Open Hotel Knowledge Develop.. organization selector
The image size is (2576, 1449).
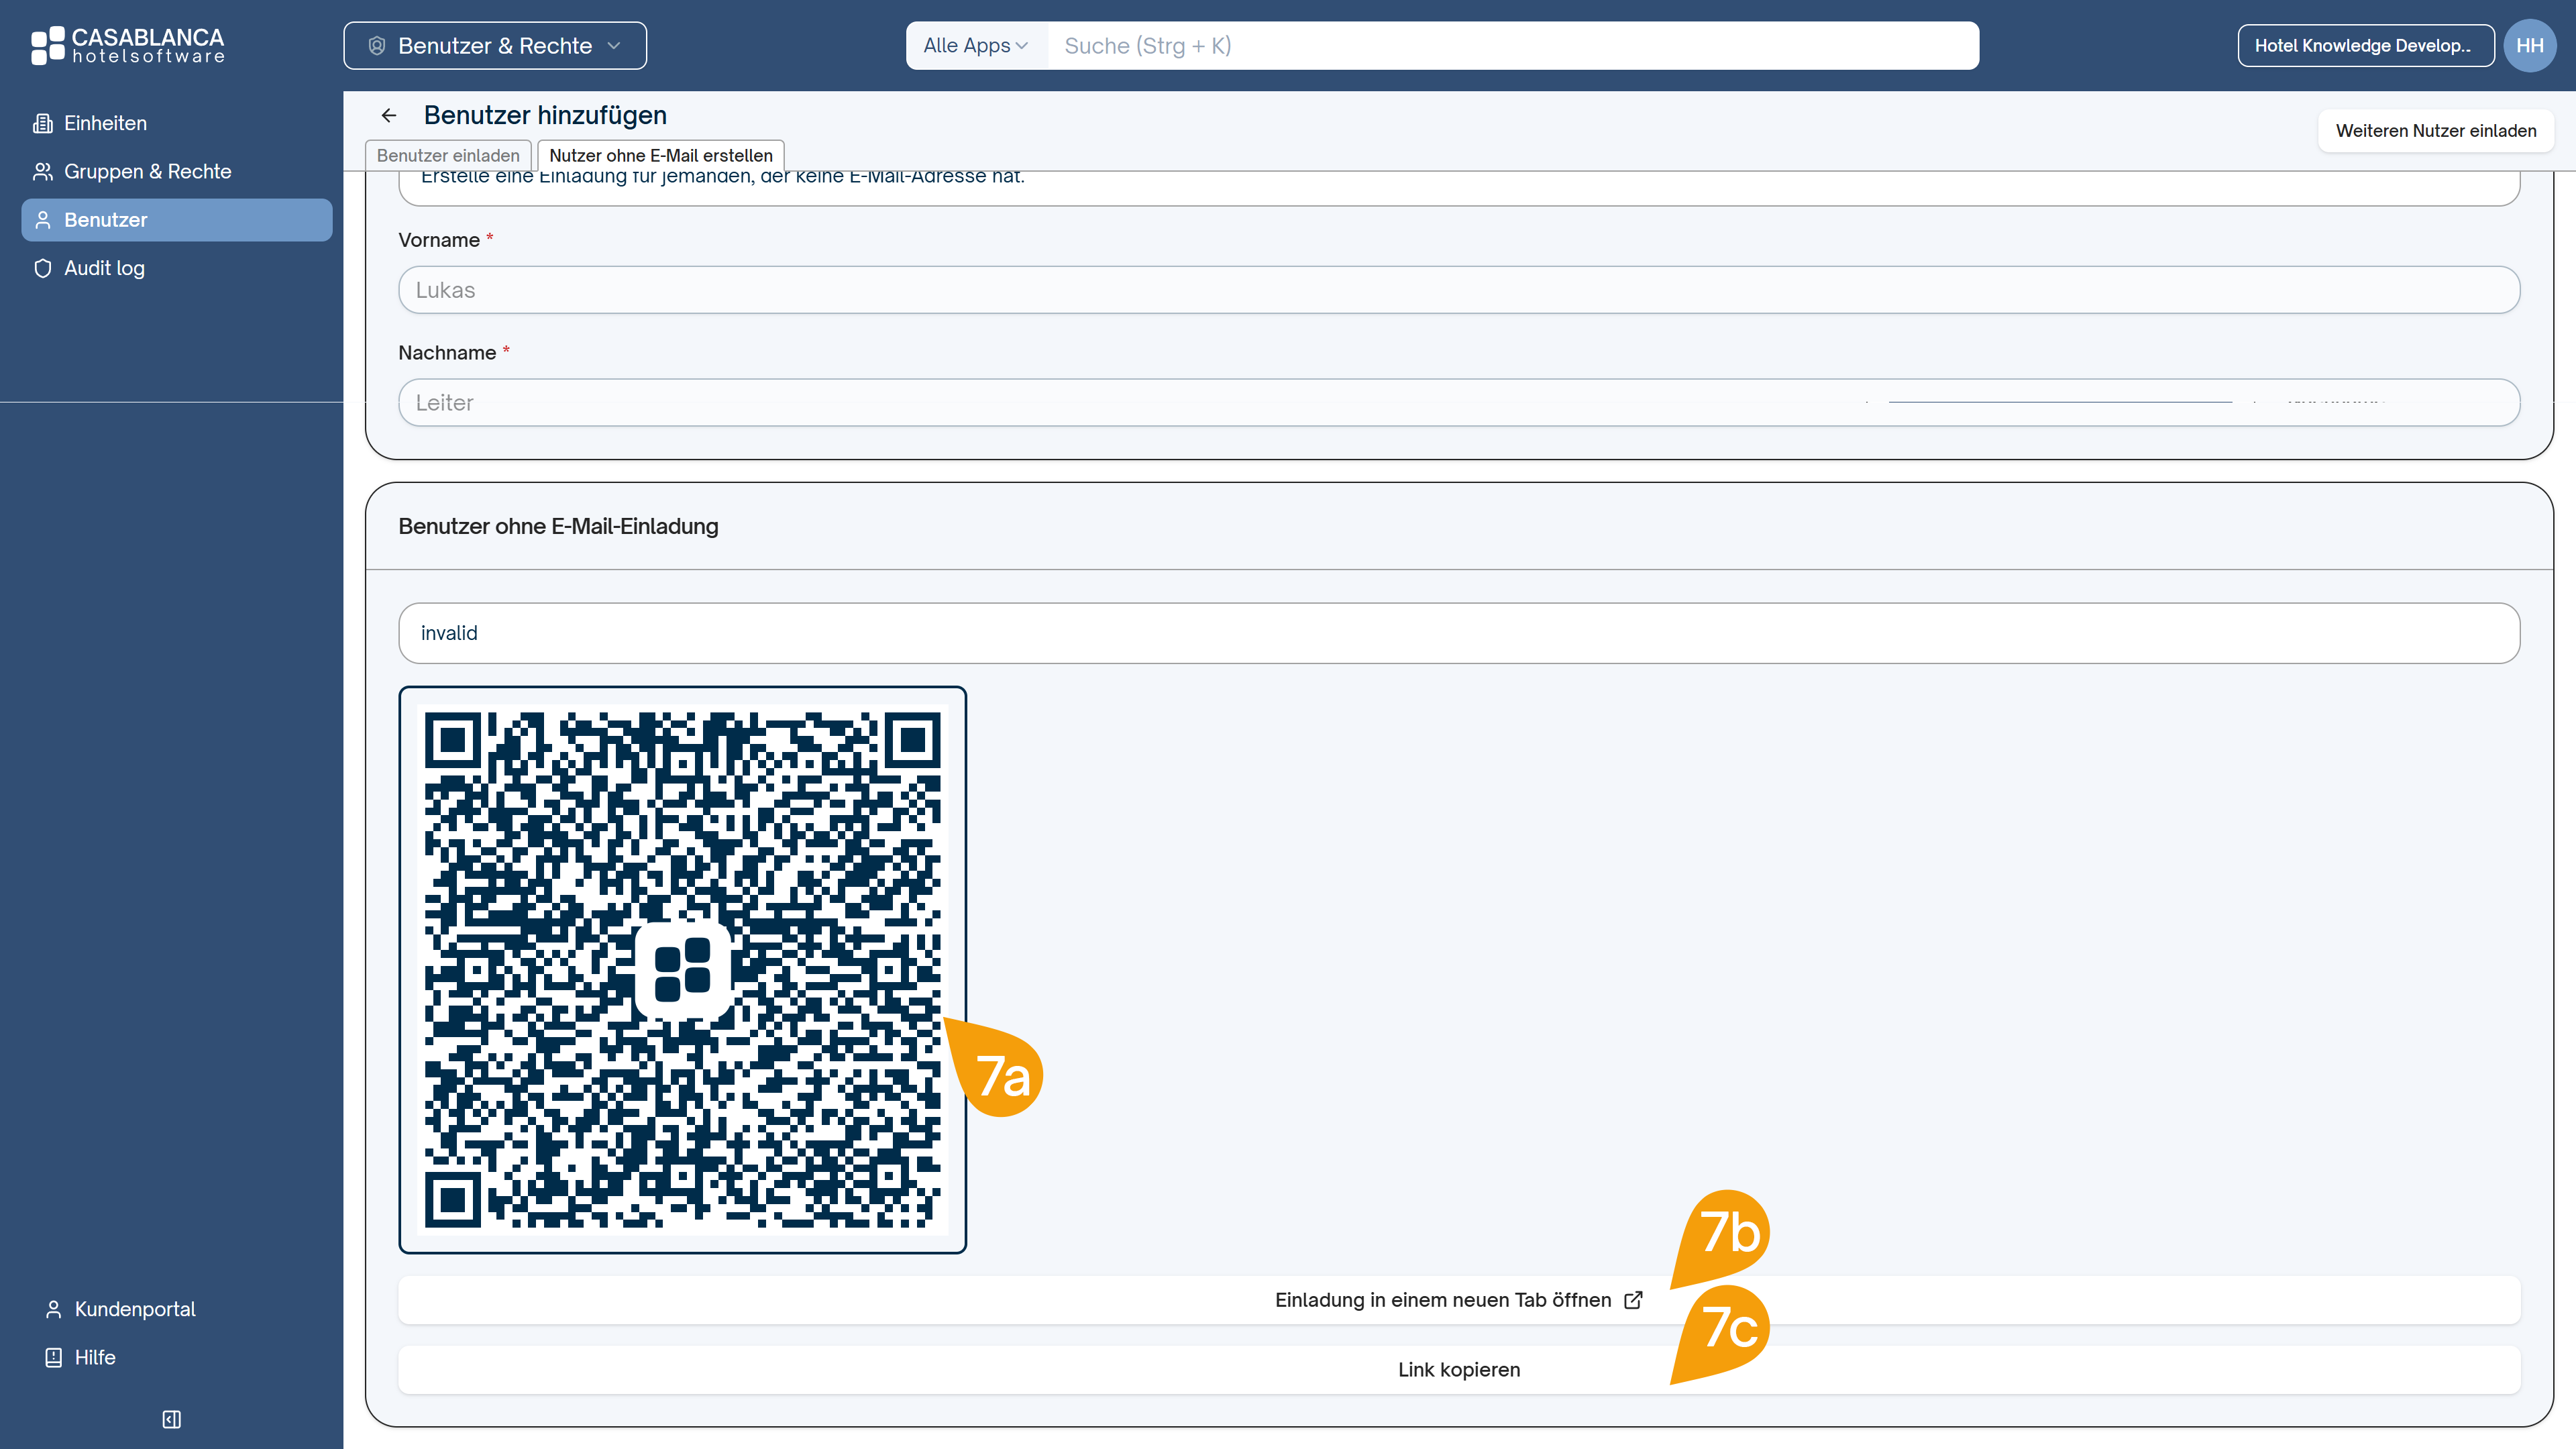click(x=2365, y=46)
